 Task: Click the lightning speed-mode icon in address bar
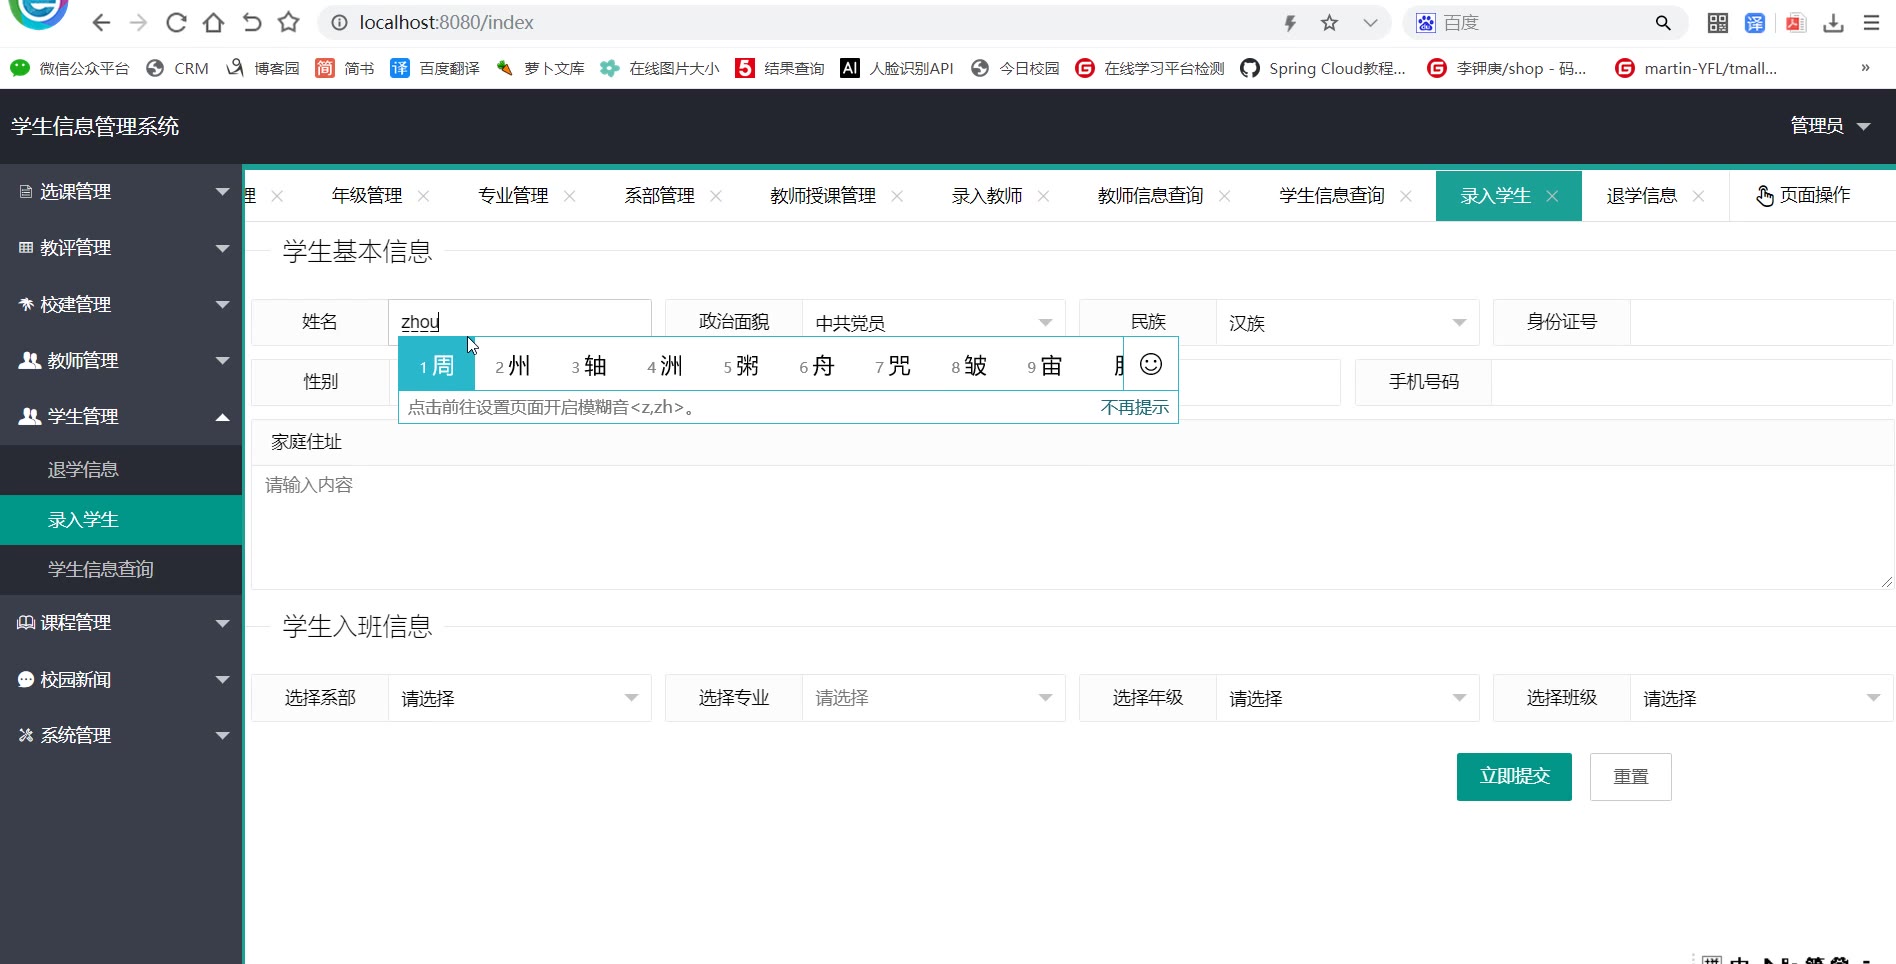coord(1290,23)
